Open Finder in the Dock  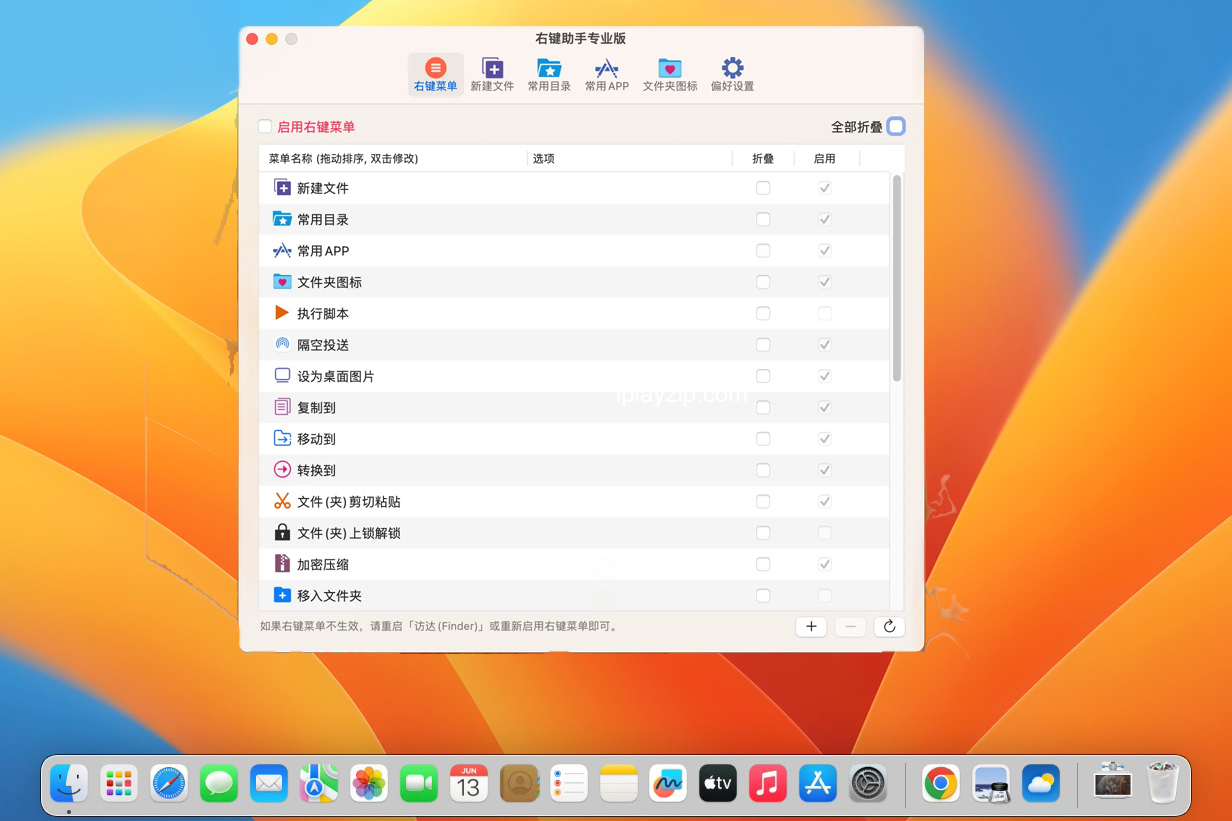[x=69, y=784]
